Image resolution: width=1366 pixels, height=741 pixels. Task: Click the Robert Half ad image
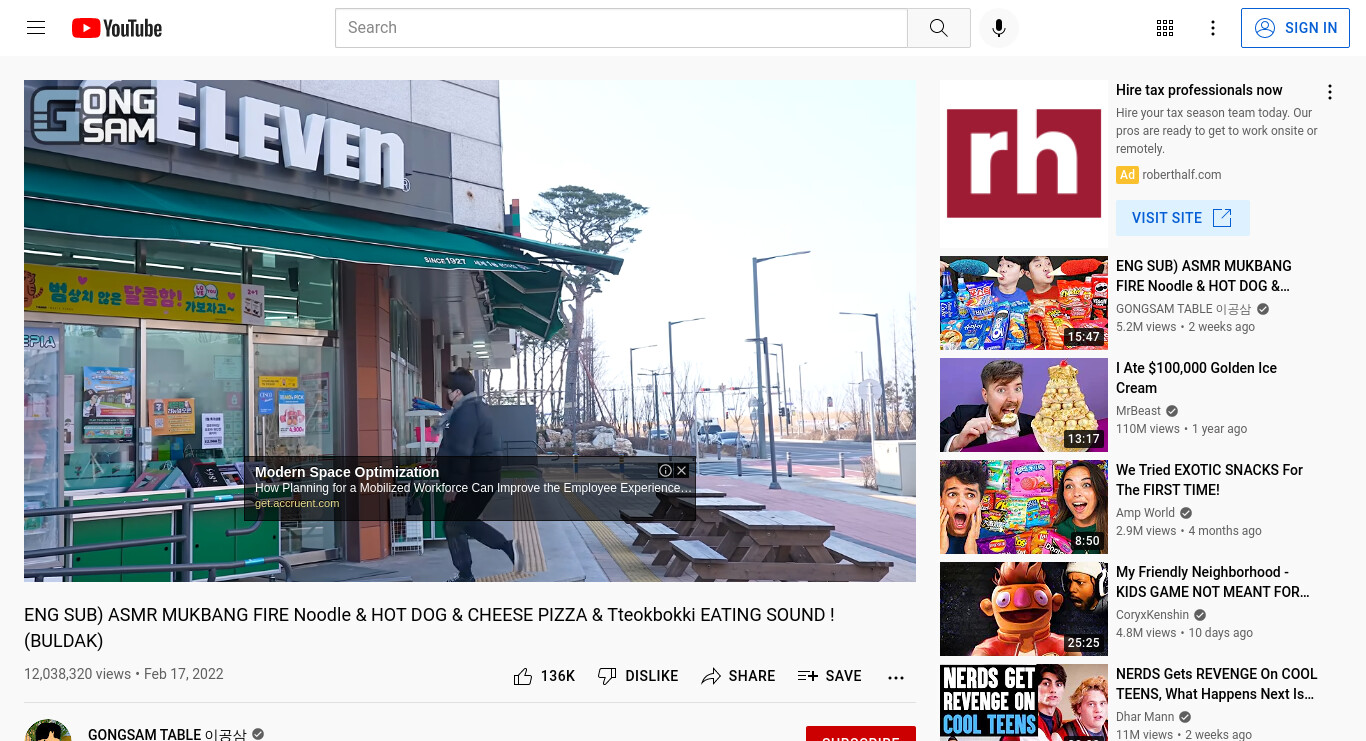click(1024, 164)
